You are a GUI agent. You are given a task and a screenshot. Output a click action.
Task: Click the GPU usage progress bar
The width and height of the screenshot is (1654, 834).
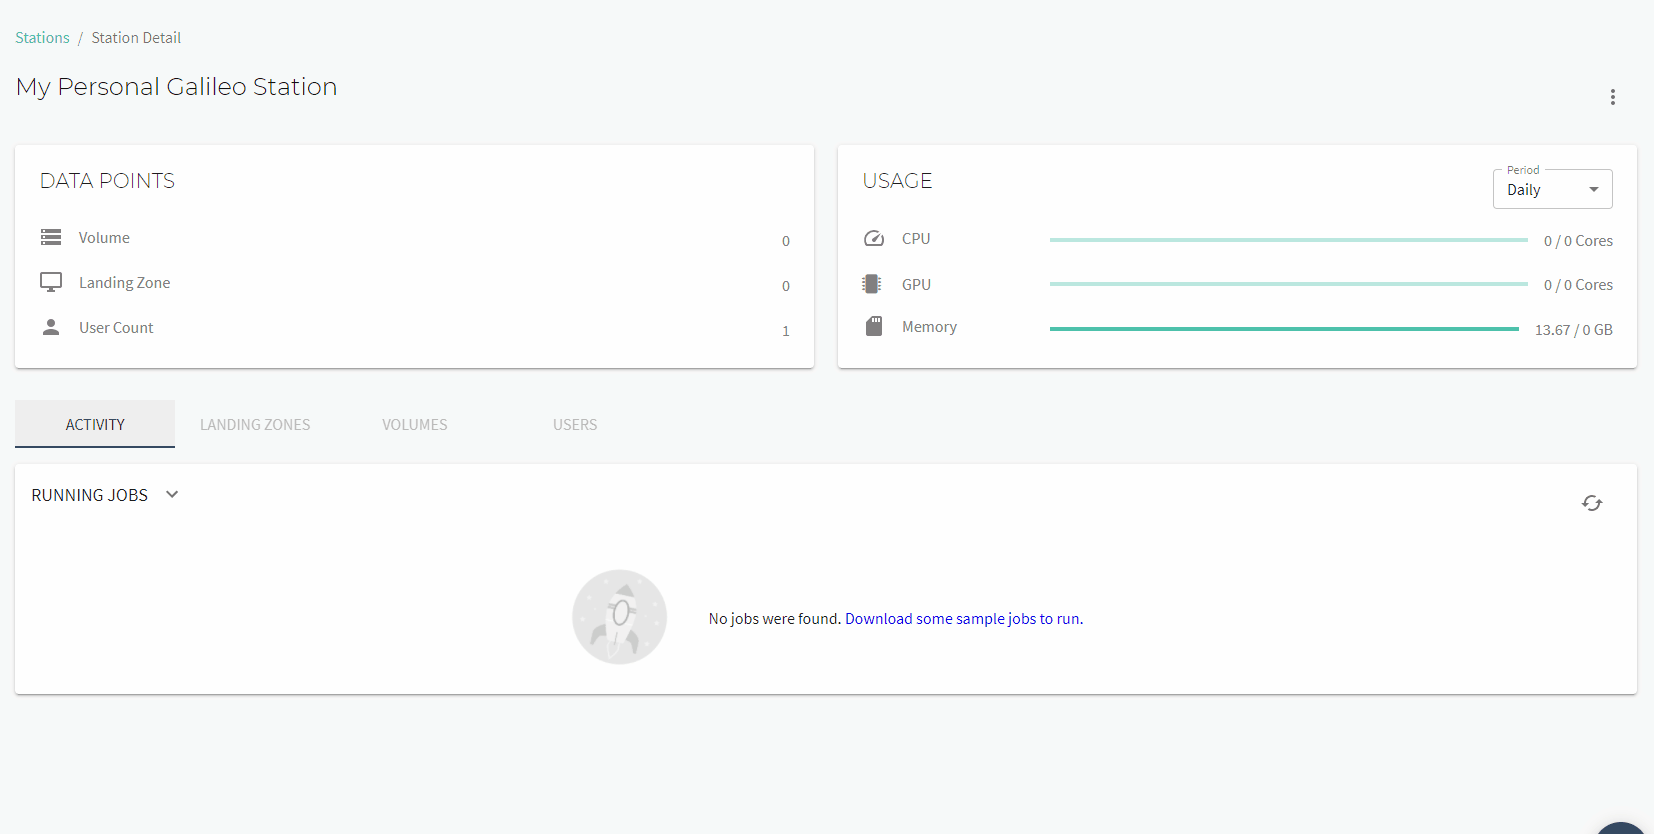(1288, 284)
